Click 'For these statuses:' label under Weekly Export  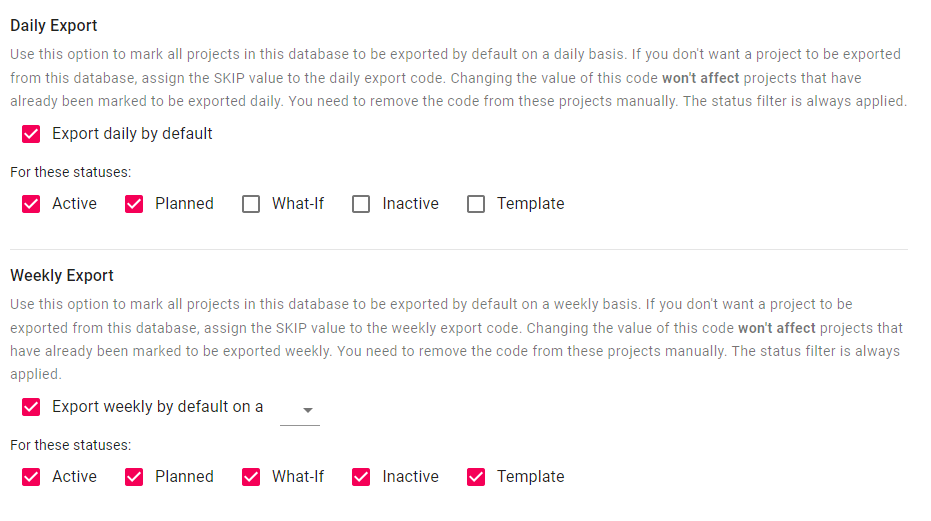[x=70, y=445]
